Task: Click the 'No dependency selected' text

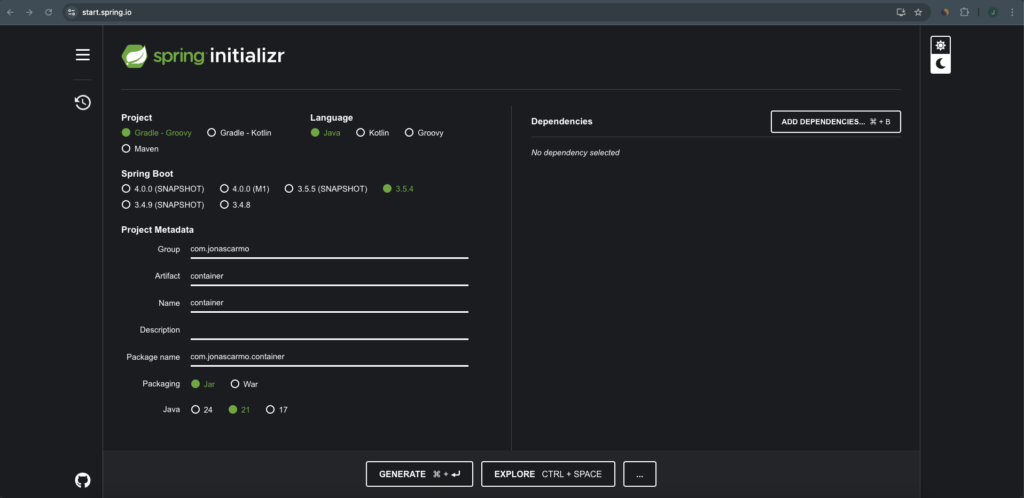Action: (x=575, y=153)
